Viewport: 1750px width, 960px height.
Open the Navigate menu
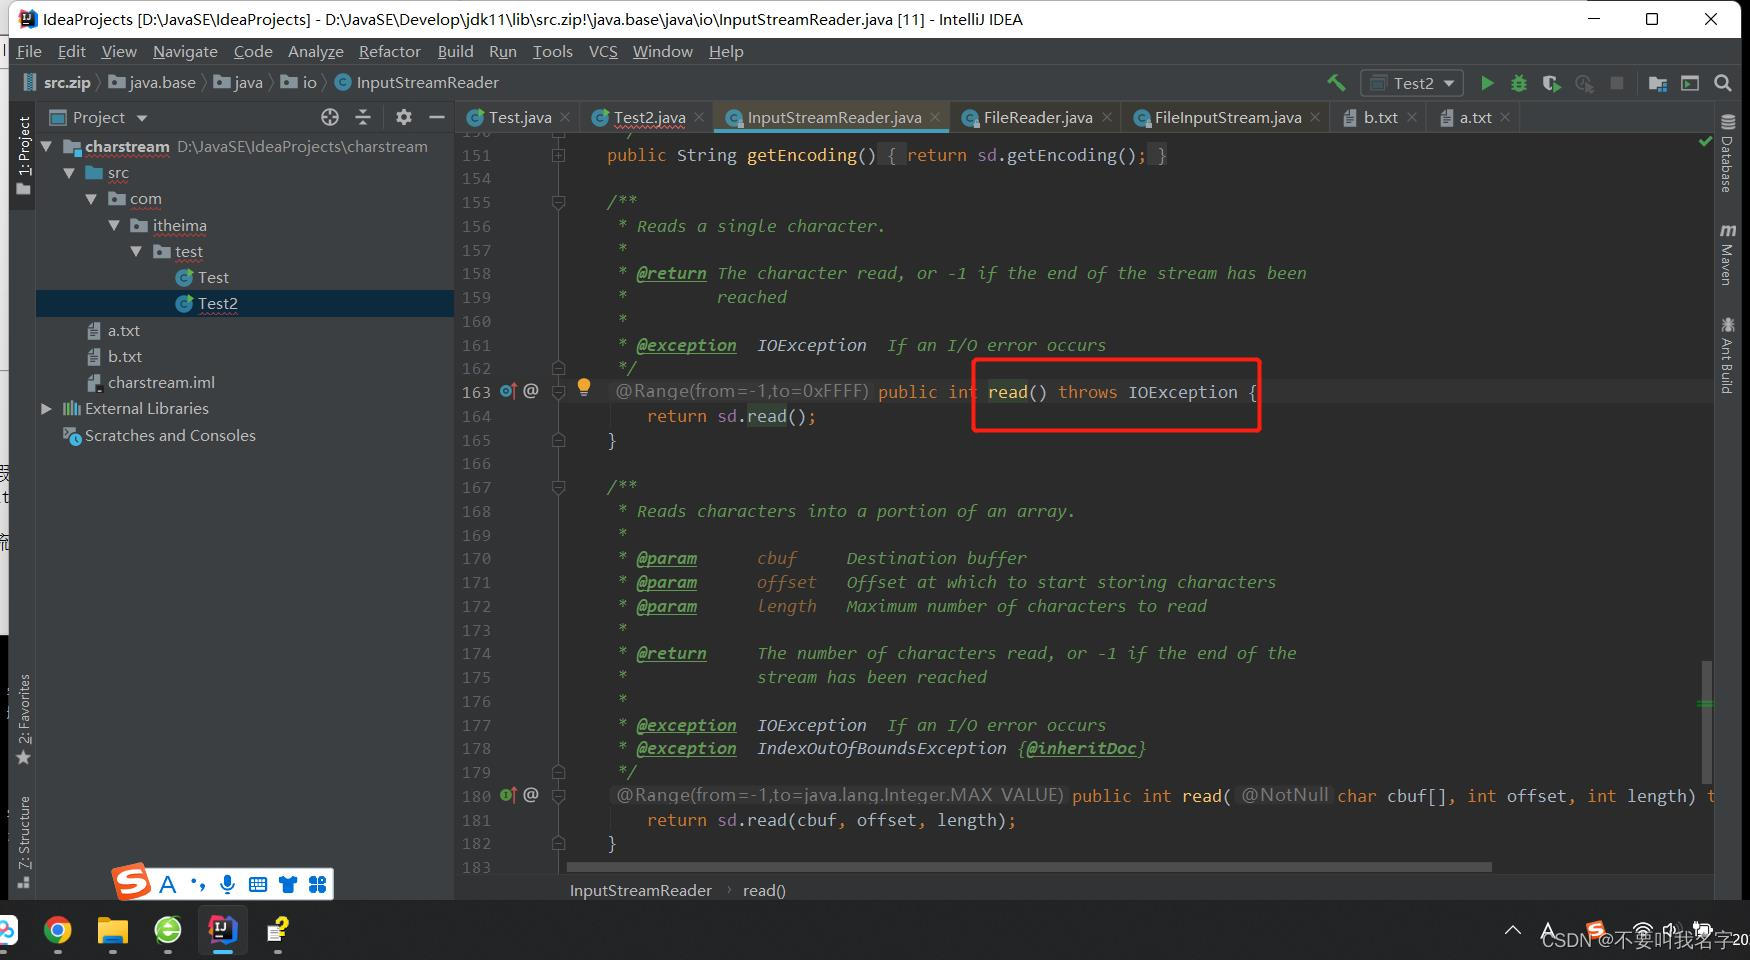click(x=185, y=51)
